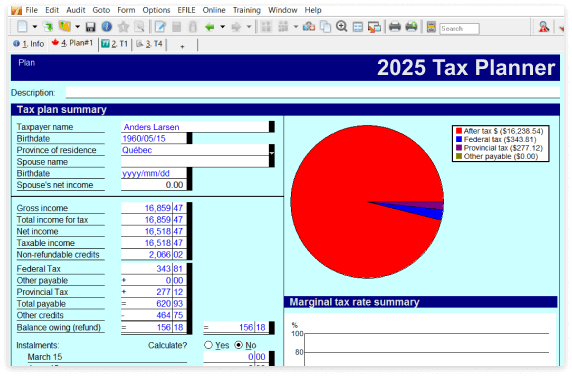Click the Open folder toolbar icon
Screen dimensions: 572x376
tap(65, 27)
